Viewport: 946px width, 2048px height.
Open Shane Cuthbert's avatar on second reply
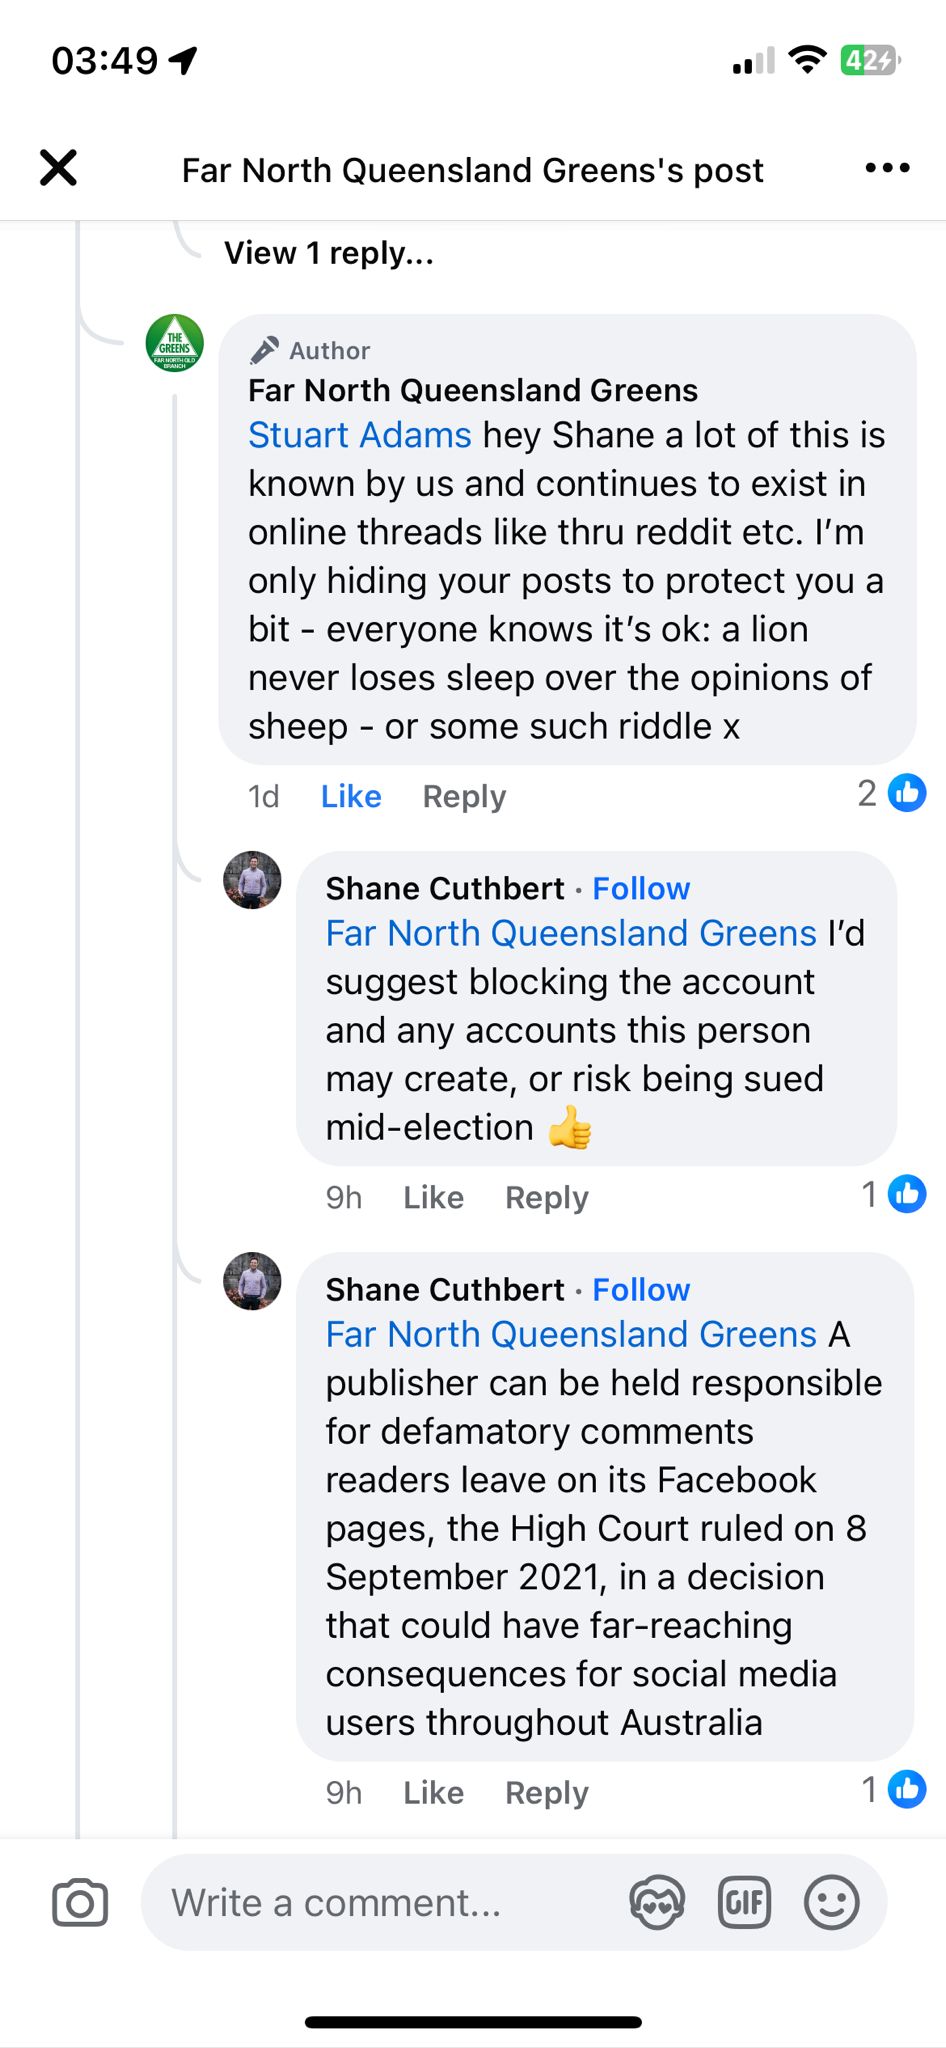(x=252, y=1281)
